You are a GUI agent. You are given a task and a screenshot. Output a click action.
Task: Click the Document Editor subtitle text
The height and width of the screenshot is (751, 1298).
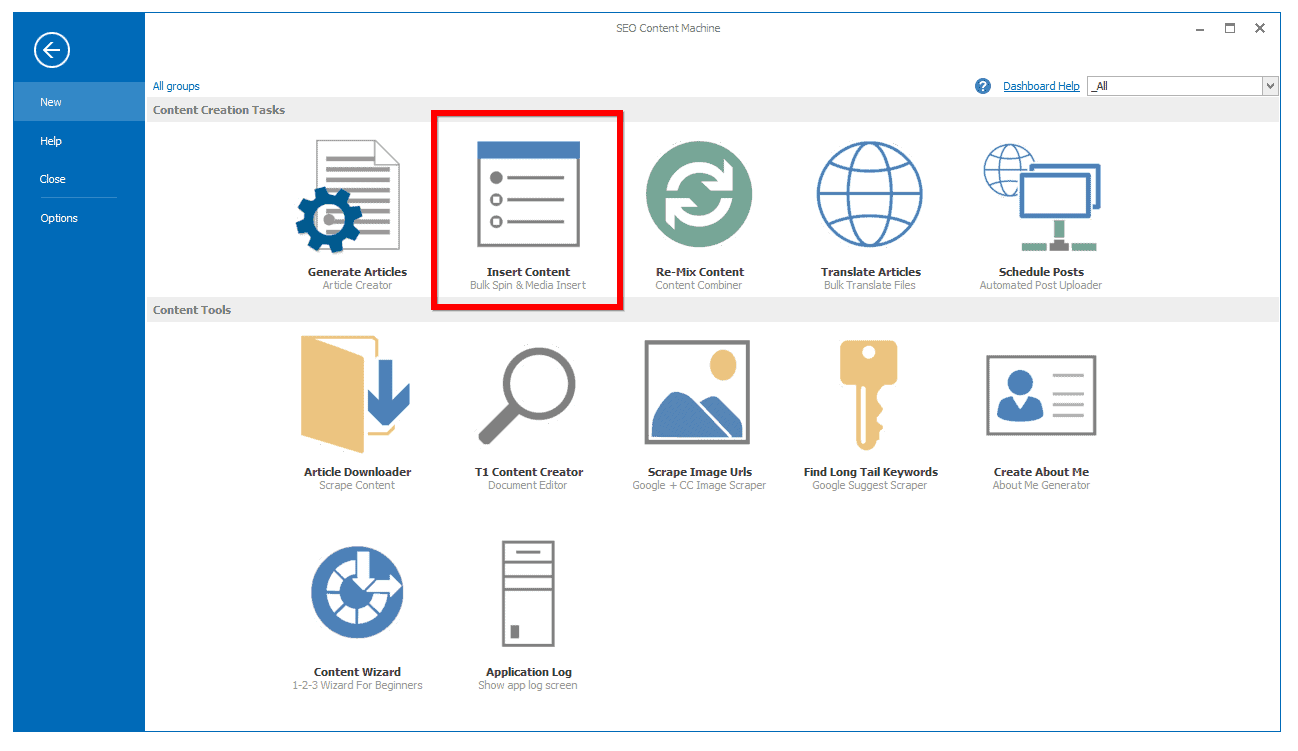point(528,486)
